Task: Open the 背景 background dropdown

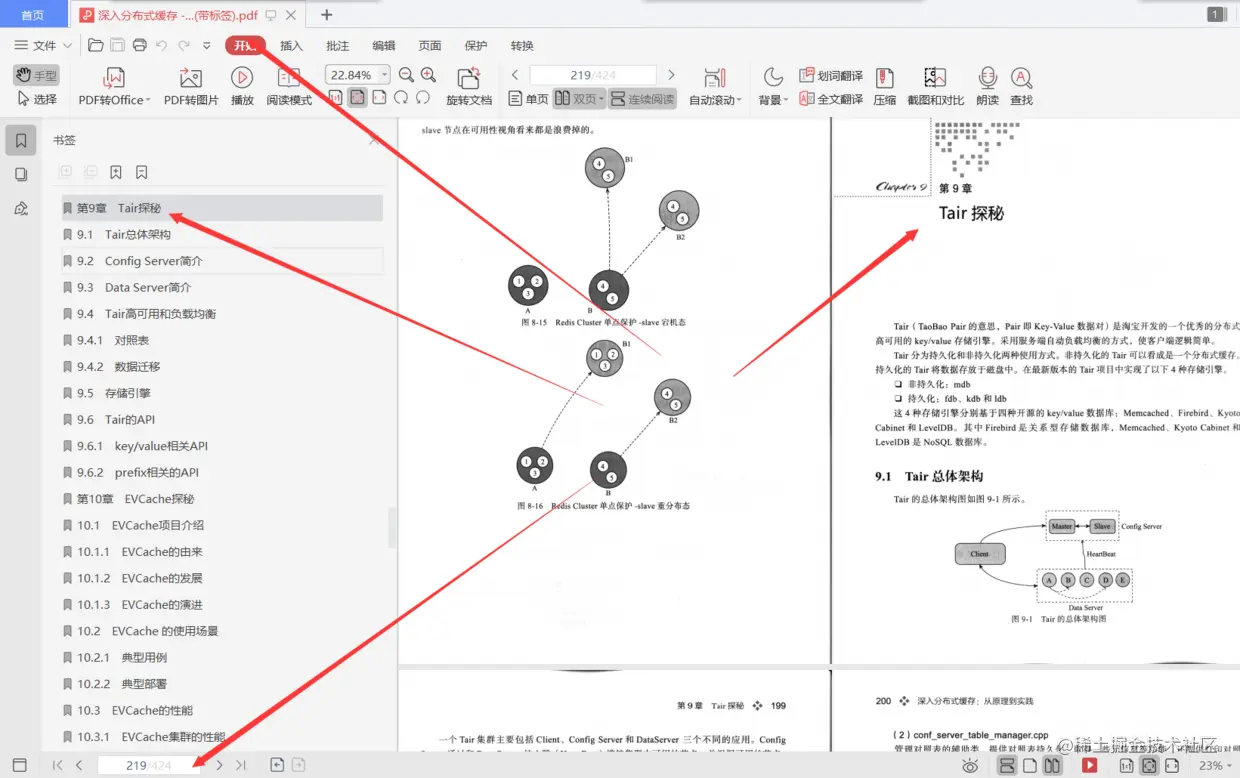Action: pyautogui.click(x=773, y=87)
